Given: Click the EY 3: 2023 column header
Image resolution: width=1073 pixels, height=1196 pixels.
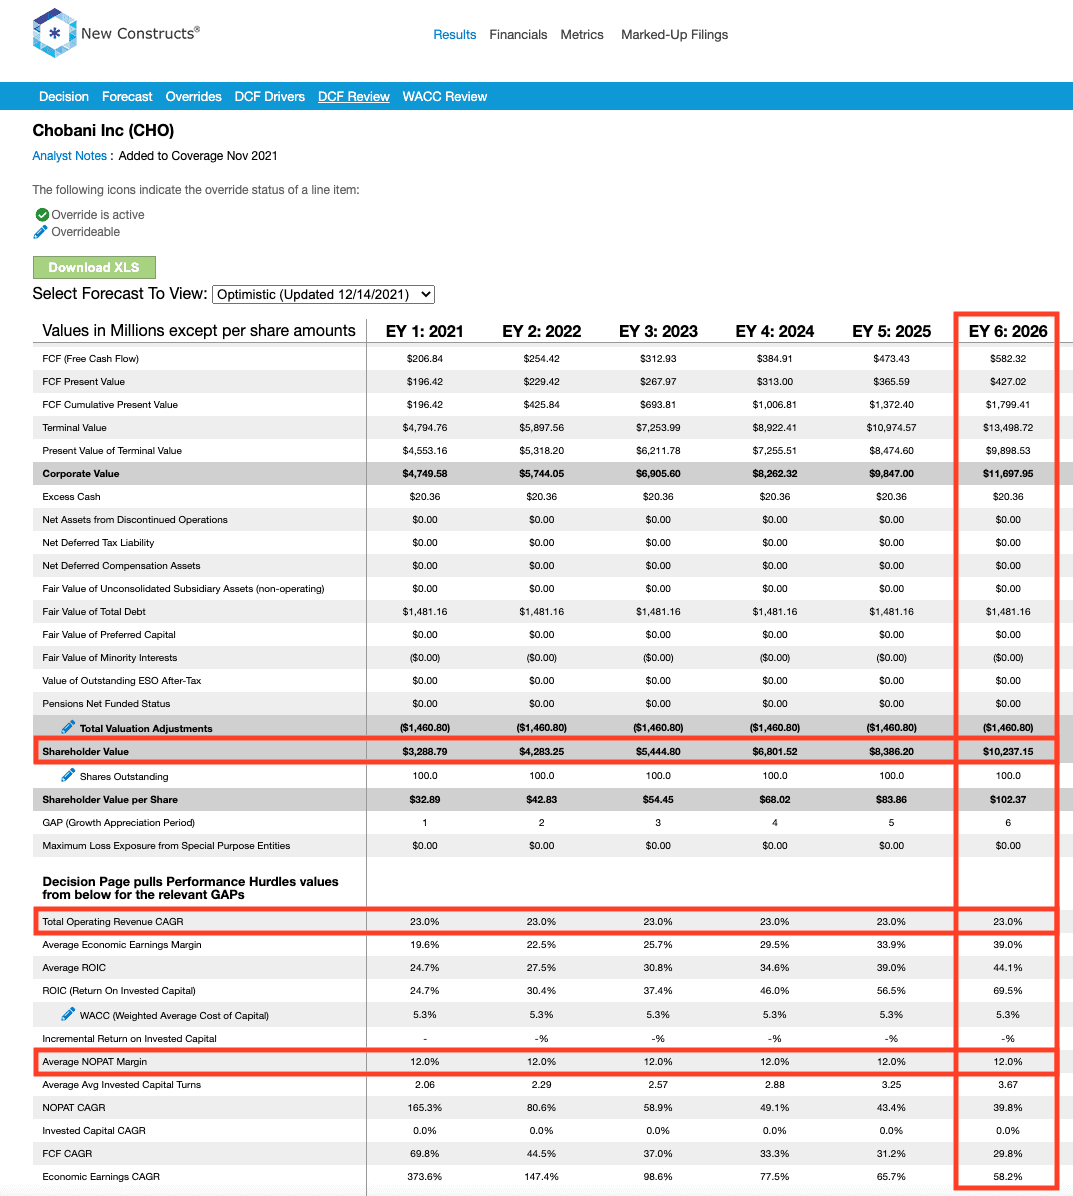Looking at the screenshot, I should click(x=658, y=331).
